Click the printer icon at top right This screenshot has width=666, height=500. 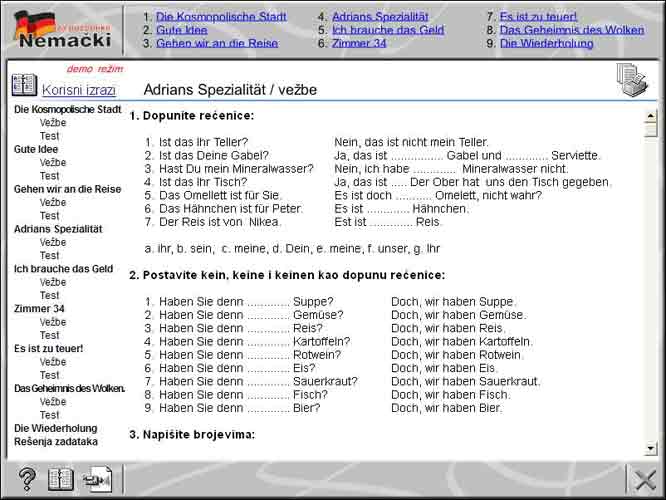[x=632, y=79]
